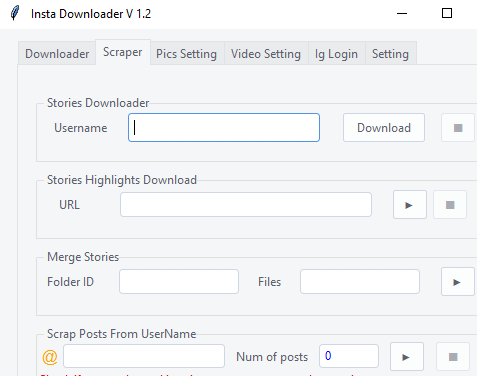Screen dimensions: 477x376
Task: Minimize the Insta Downloader window
Action: point(402,14)
